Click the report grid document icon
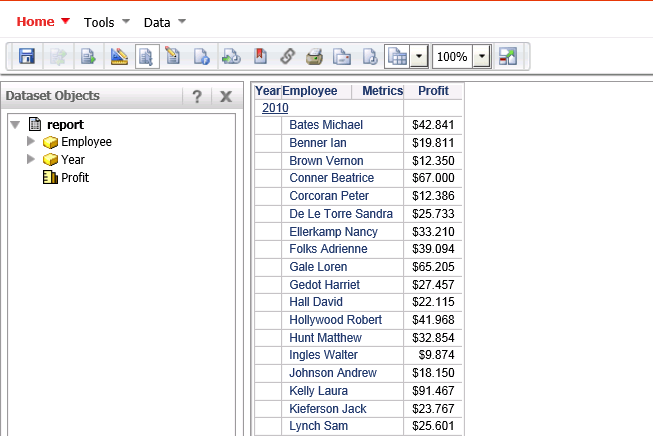The height and width of the screenshot is (436, 653). click(35, 124)
